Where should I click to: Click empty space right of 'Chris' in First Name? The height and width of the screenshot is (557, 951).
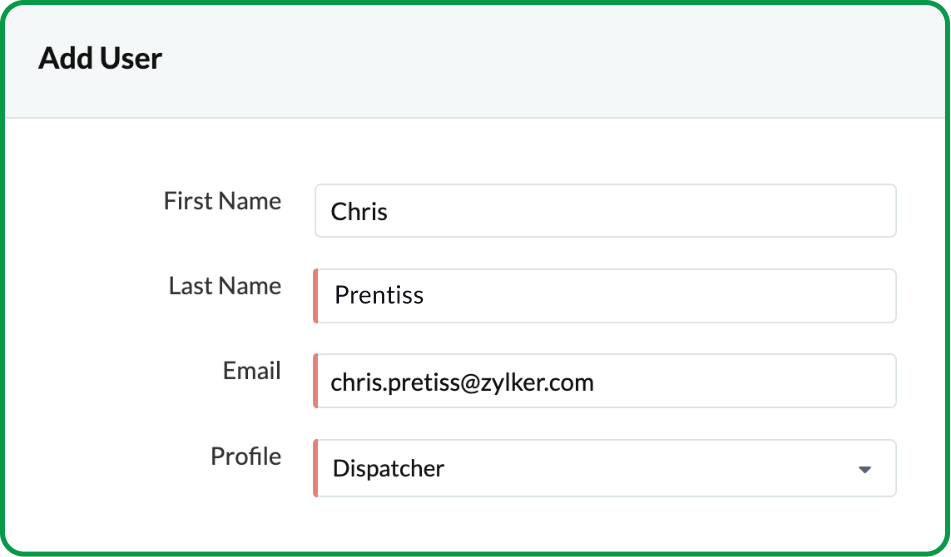650,211
